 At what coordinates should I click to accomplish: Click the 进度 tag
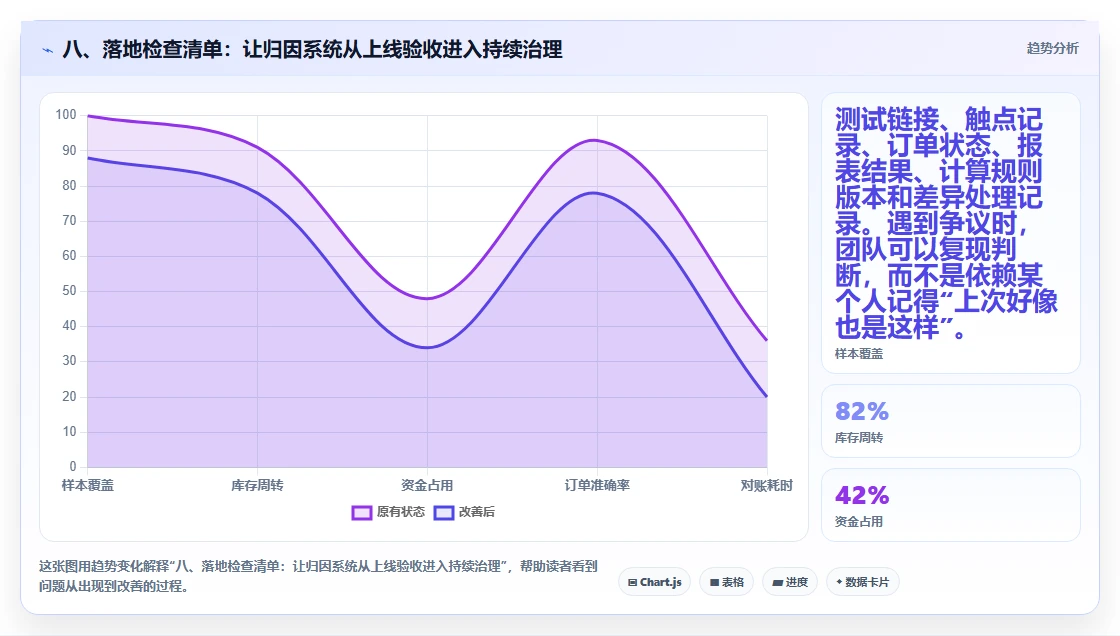click(x=789, y=582)
